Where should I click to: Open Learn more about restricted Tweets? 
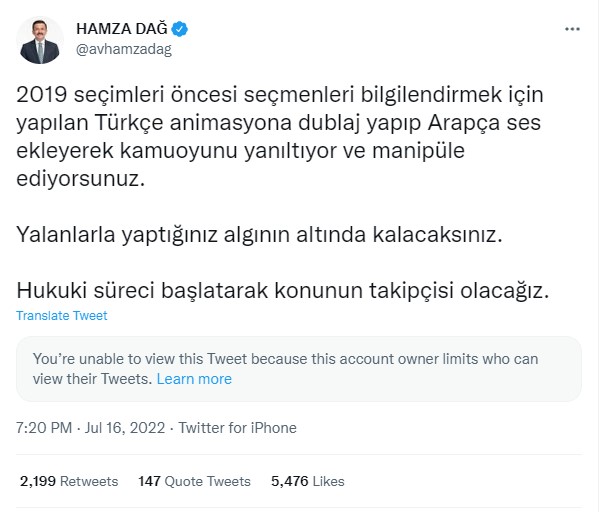[194, 379]
